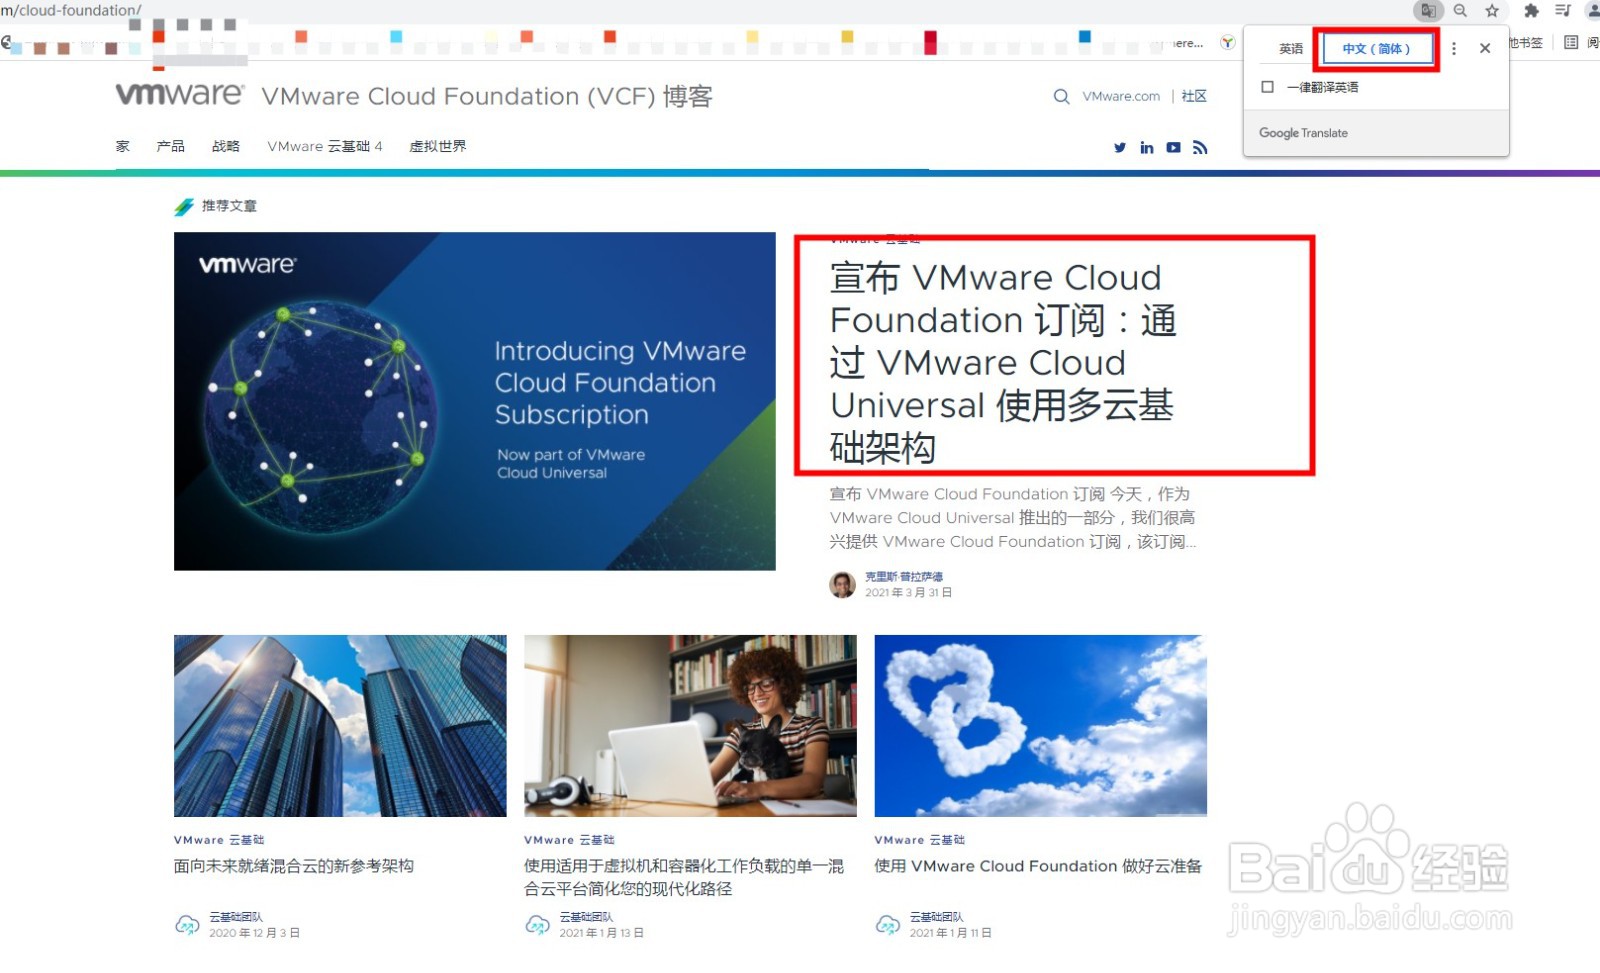
Task: Open the RSS feed icon
Action: coord(1200,148)
